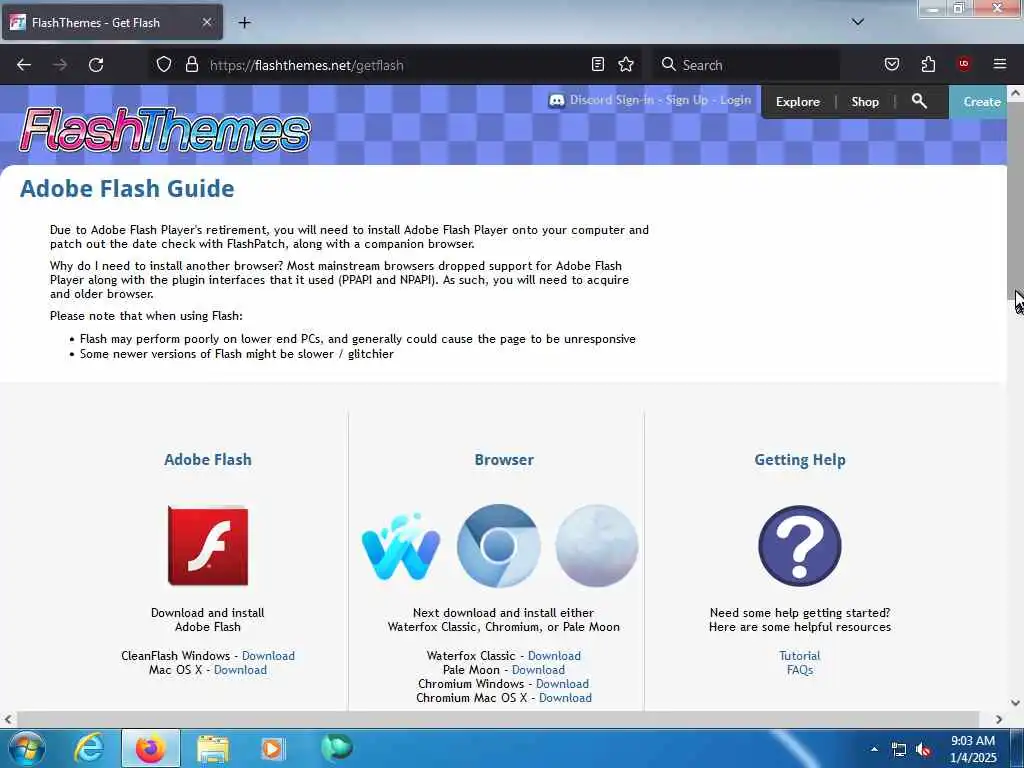
Task: Click horizontal scrollbar right arrow
Action: tap(999, 719)
